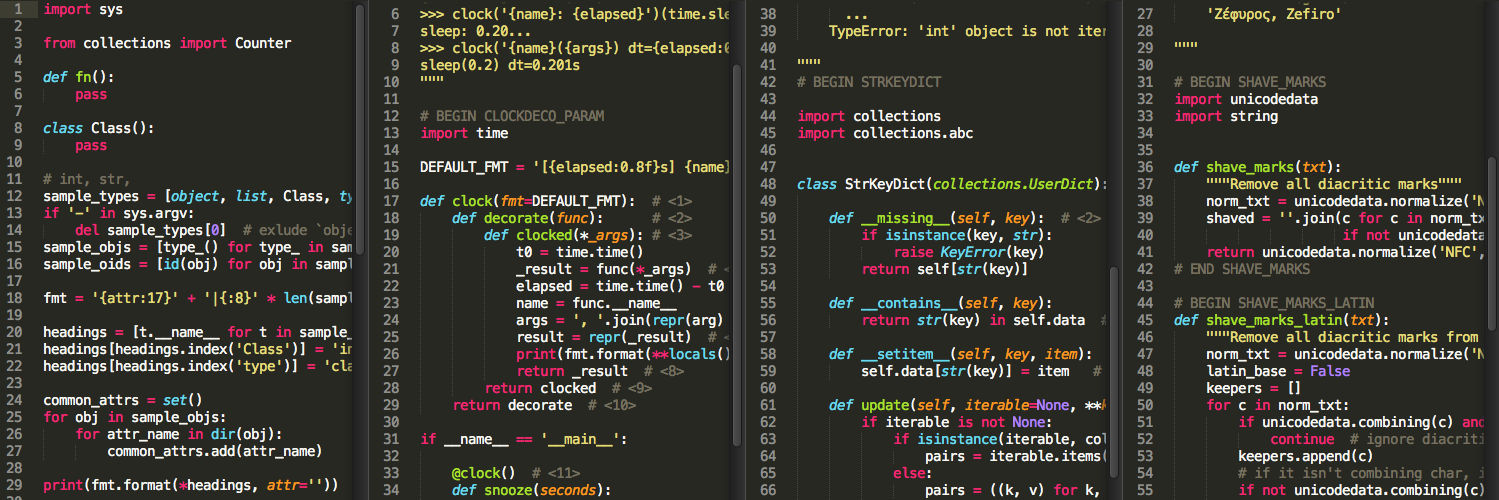Click 'def snooze(seconds):' line
1499x500 pixels.
coord(532,490)
